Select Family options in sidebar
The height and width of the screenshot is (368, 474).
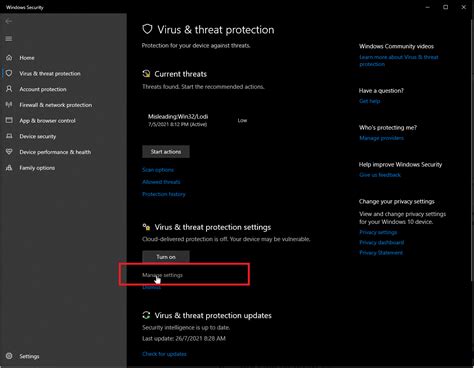pos(37,168)
